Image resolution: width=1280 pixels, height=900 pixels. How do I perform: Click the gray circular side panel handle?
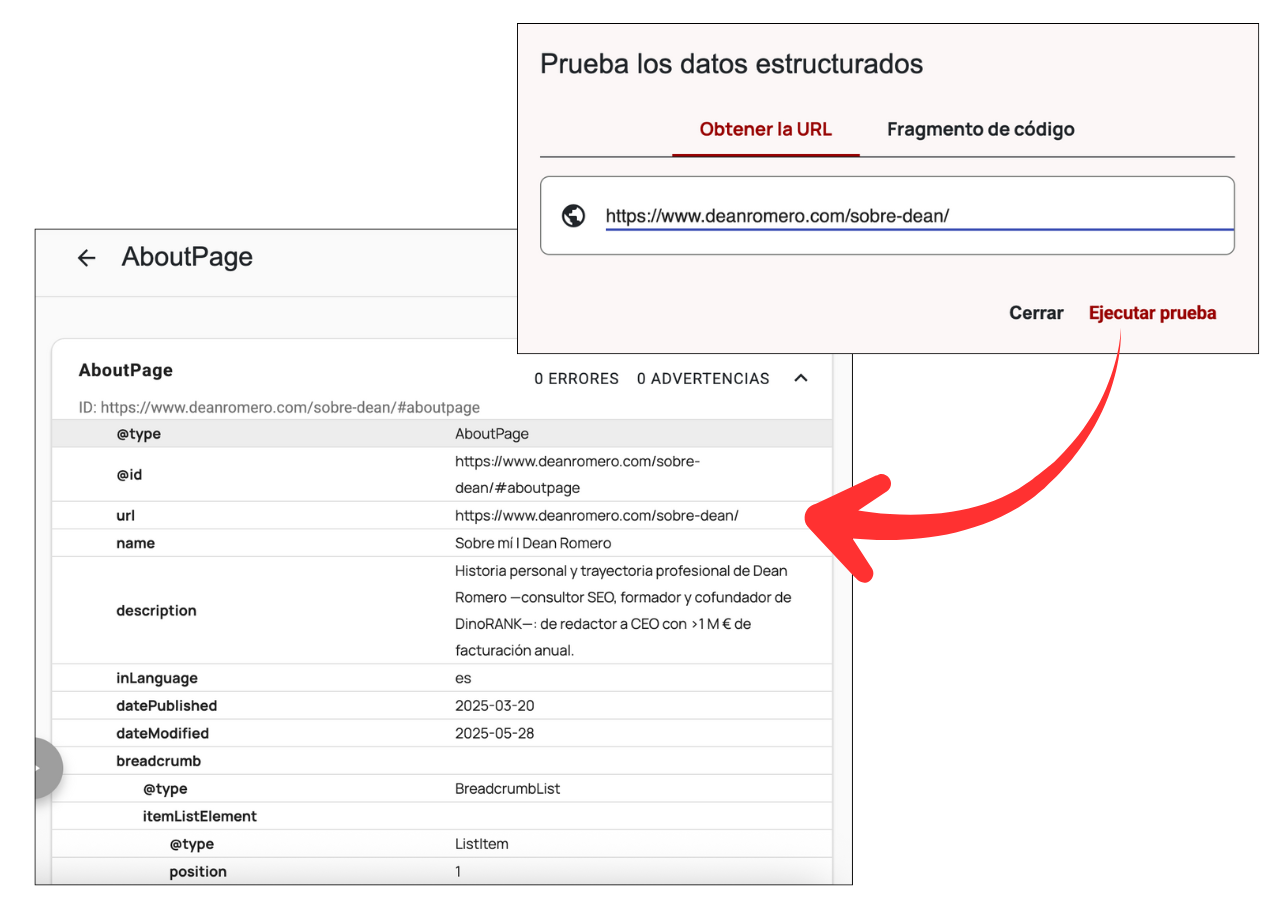(43, 768)
